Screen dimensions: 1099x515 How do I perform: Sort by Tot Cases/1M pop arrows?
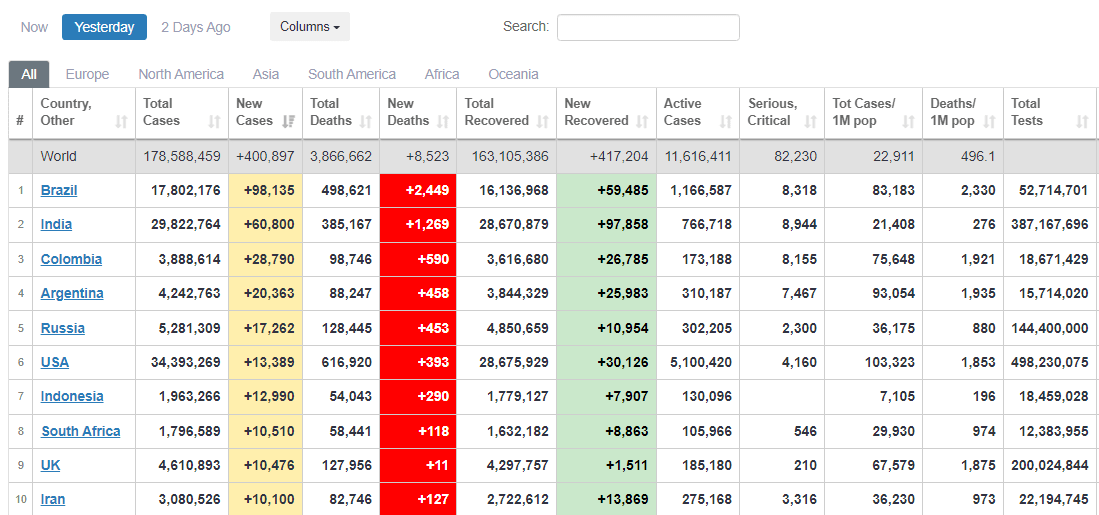click(909, 121)
